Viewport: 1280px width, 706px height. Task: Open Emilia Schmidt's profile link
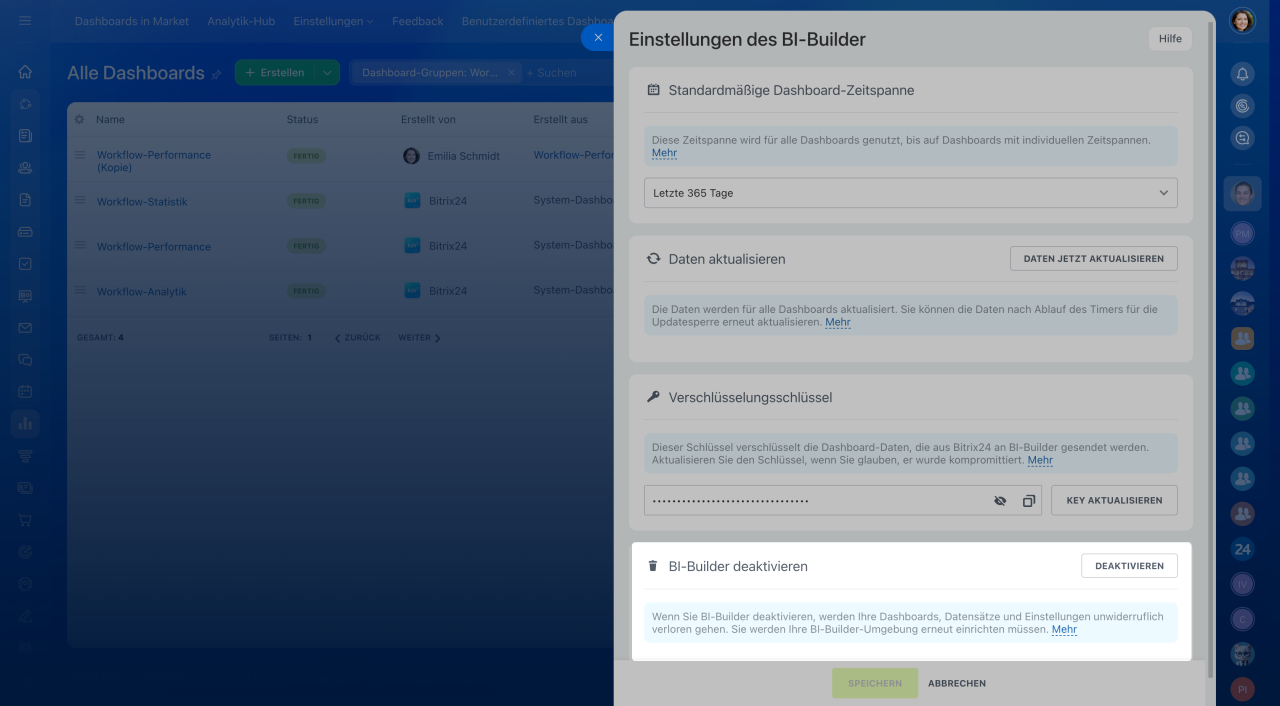[x=463, y=156]
